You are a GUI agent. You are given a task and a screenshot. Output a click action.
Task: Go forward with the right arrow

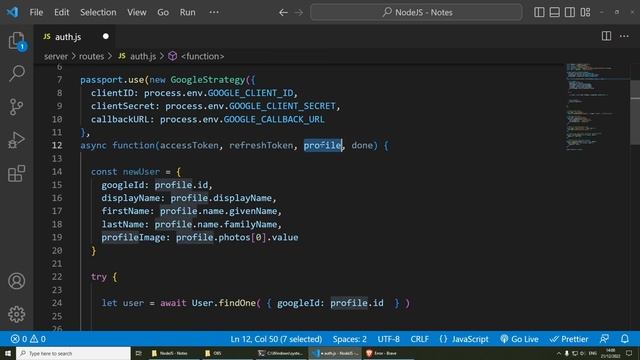(x=299, y=13)
